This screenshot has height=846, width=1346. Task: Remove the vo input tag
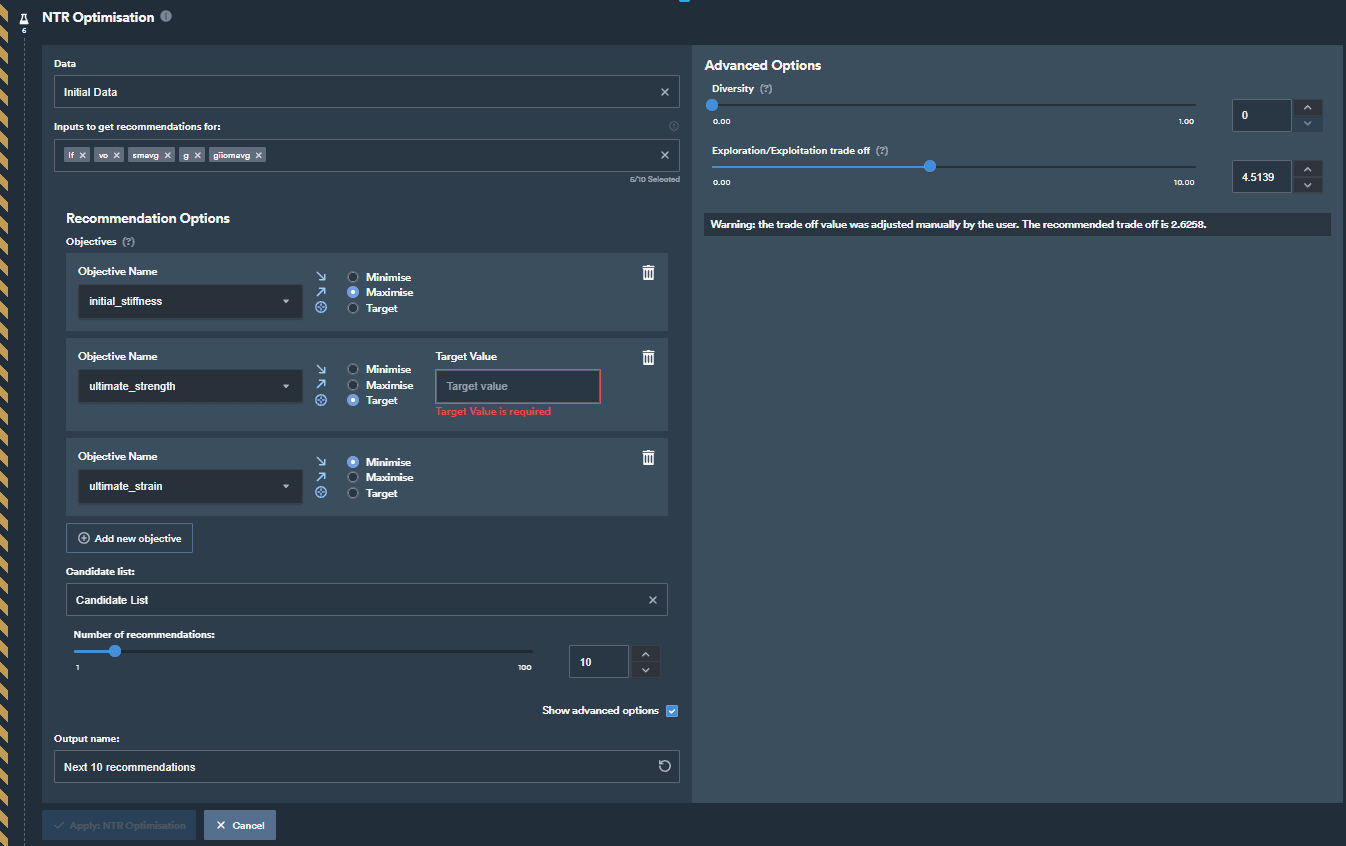coord(116,155)
